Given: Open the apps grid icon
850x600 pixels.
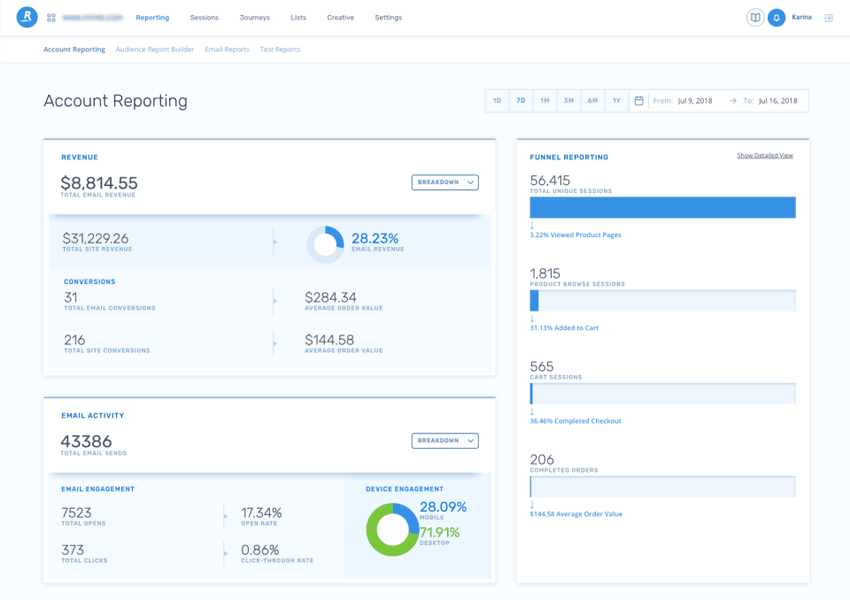Looking at the screenshot, I should pos(51,18).
